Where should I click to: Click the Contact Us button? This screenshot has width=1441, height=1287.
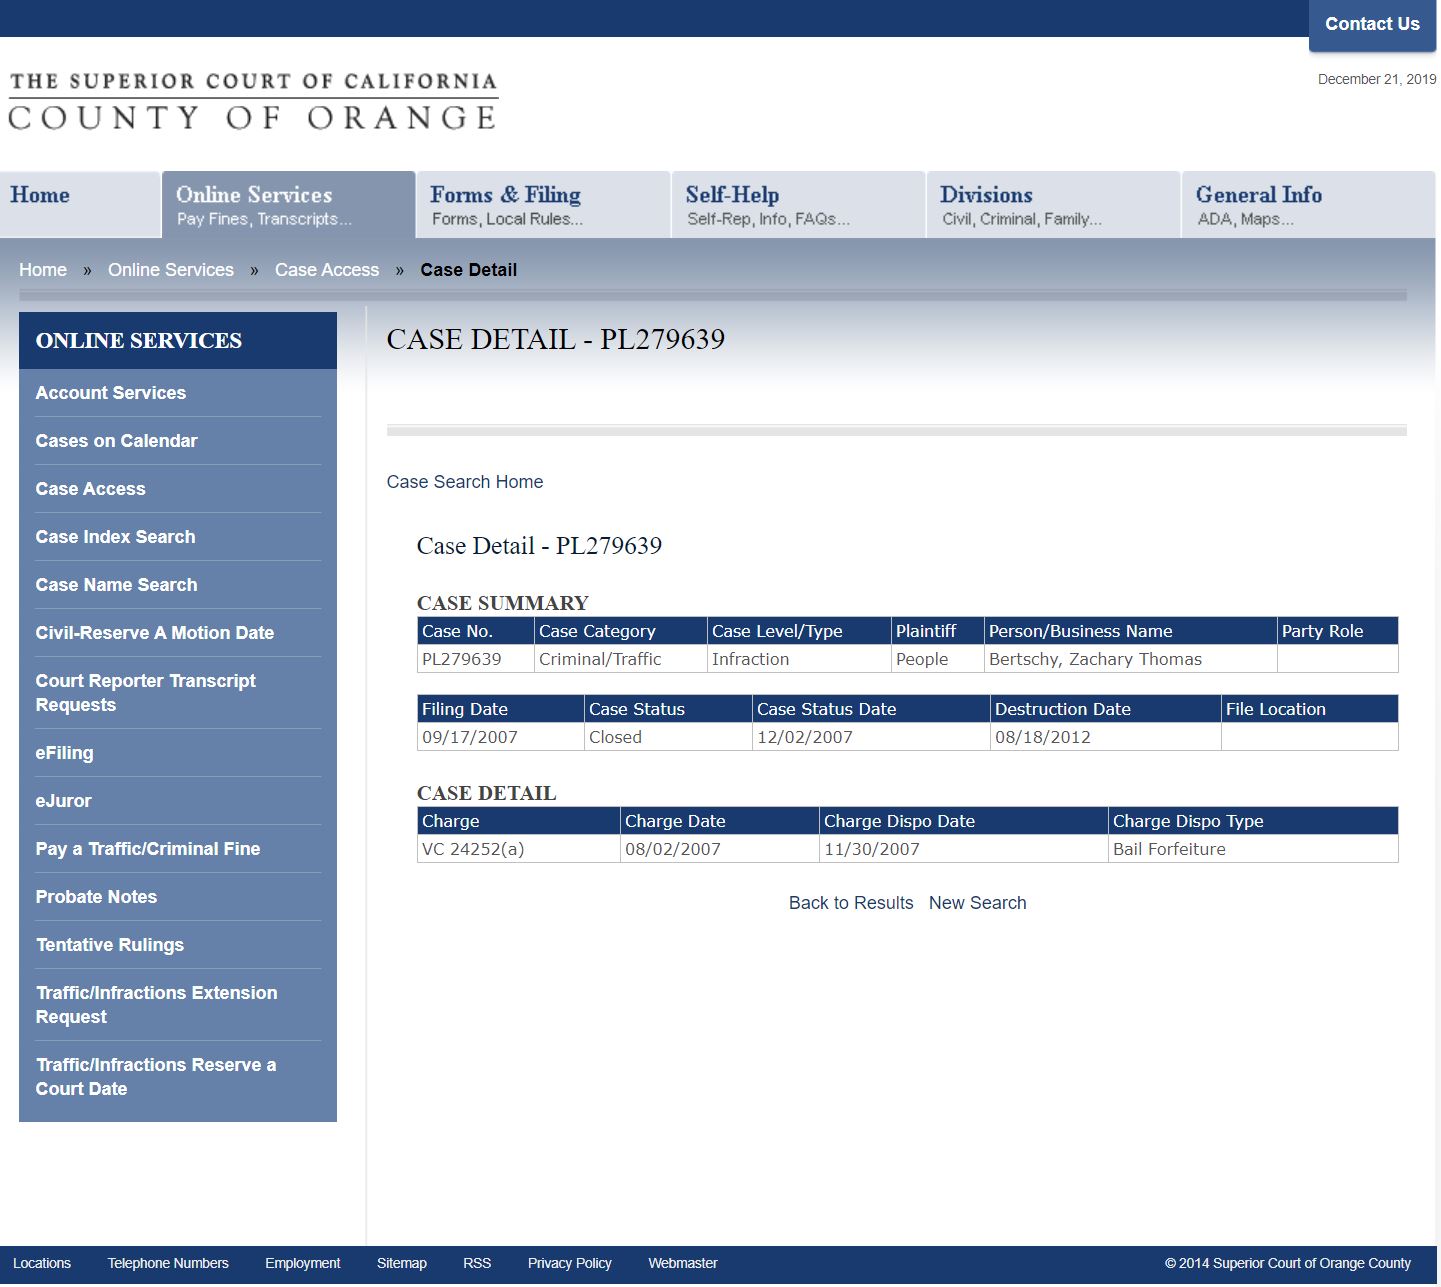1372,25
